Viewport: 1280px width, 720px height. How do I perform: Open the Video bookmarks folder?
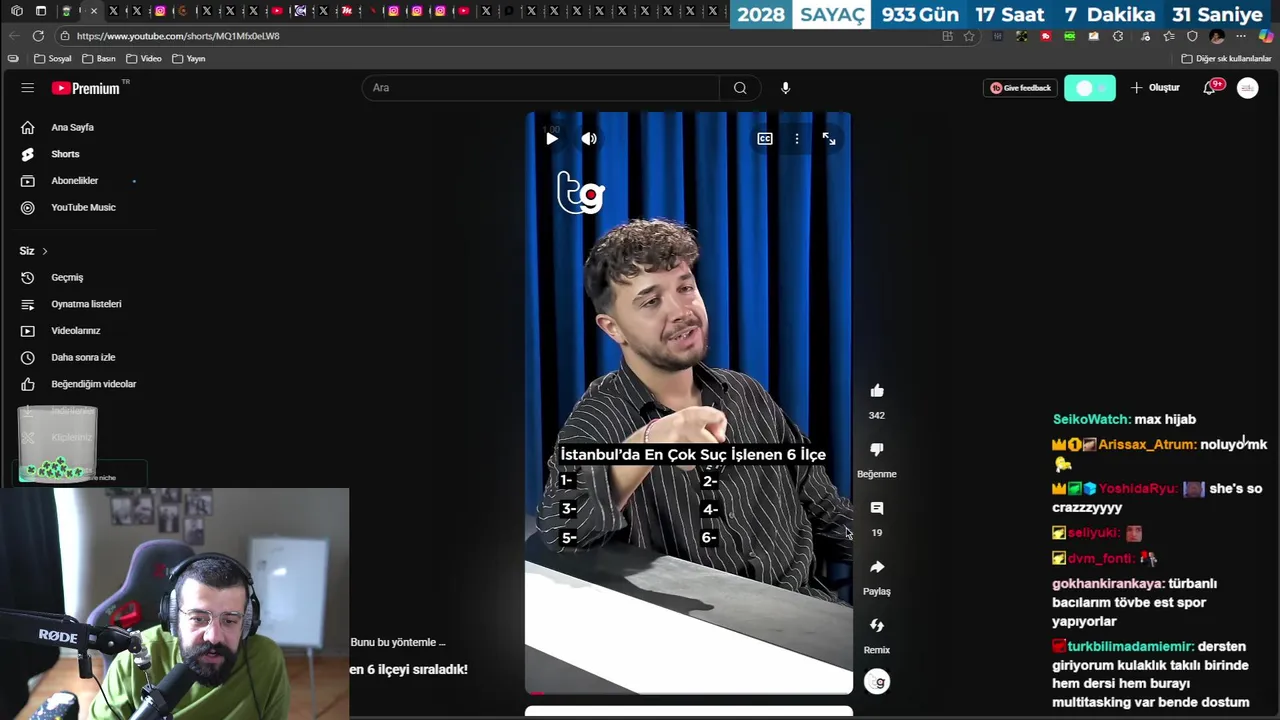[144, 59]
